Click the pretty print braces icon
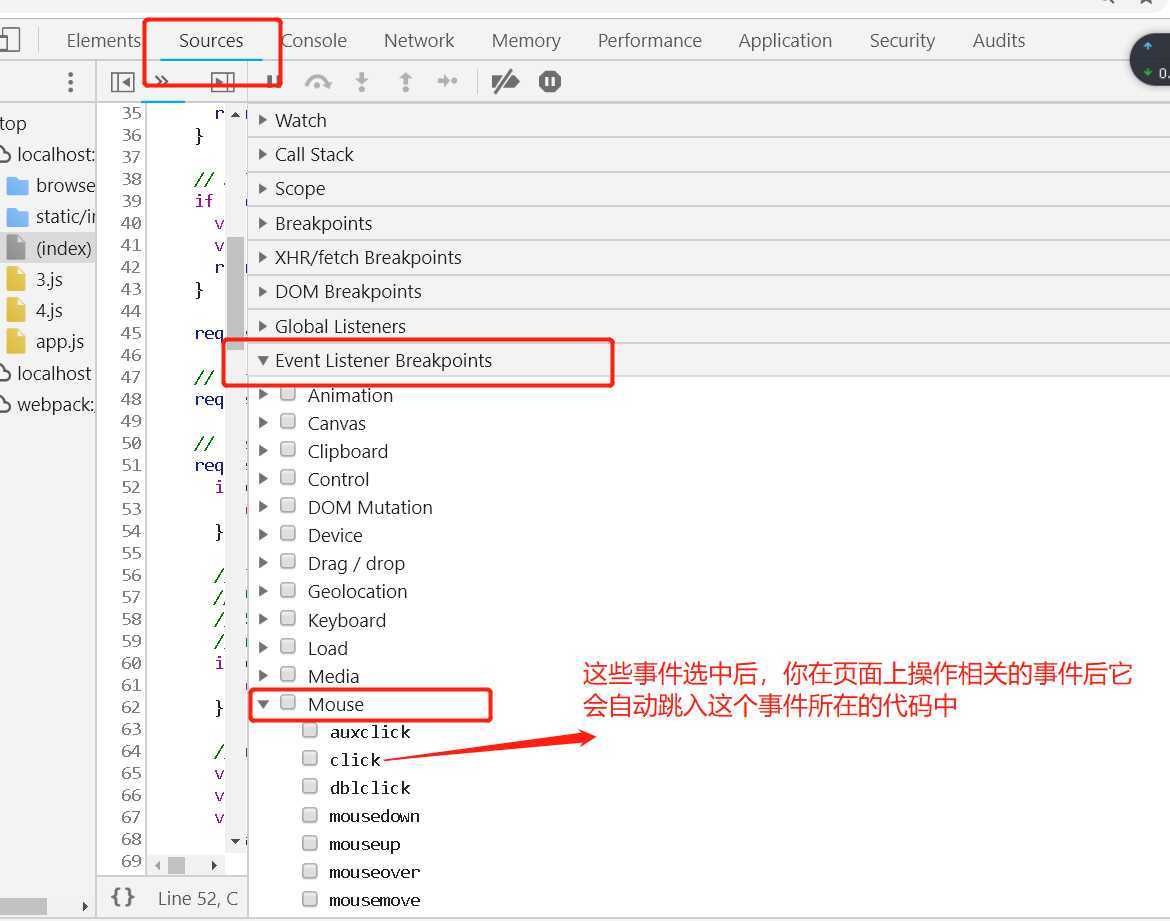The width and height of the screenshot is (1170, 921). [122, 896]
